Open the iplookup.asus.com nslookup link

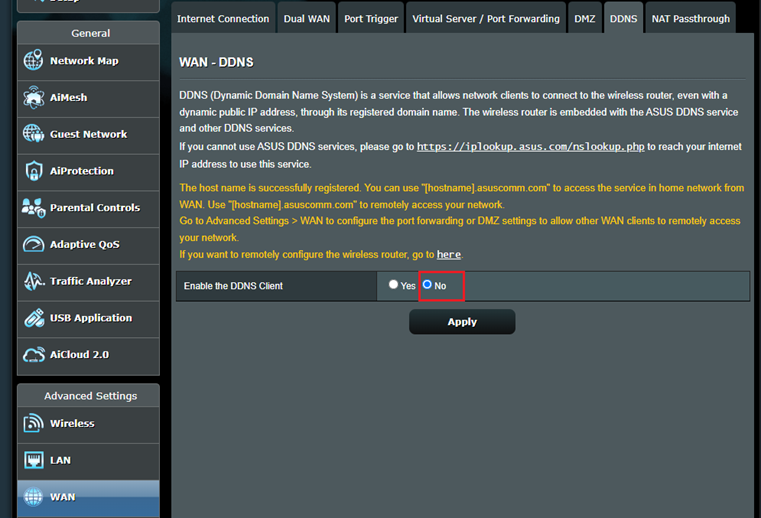click(x=530, y=147)
